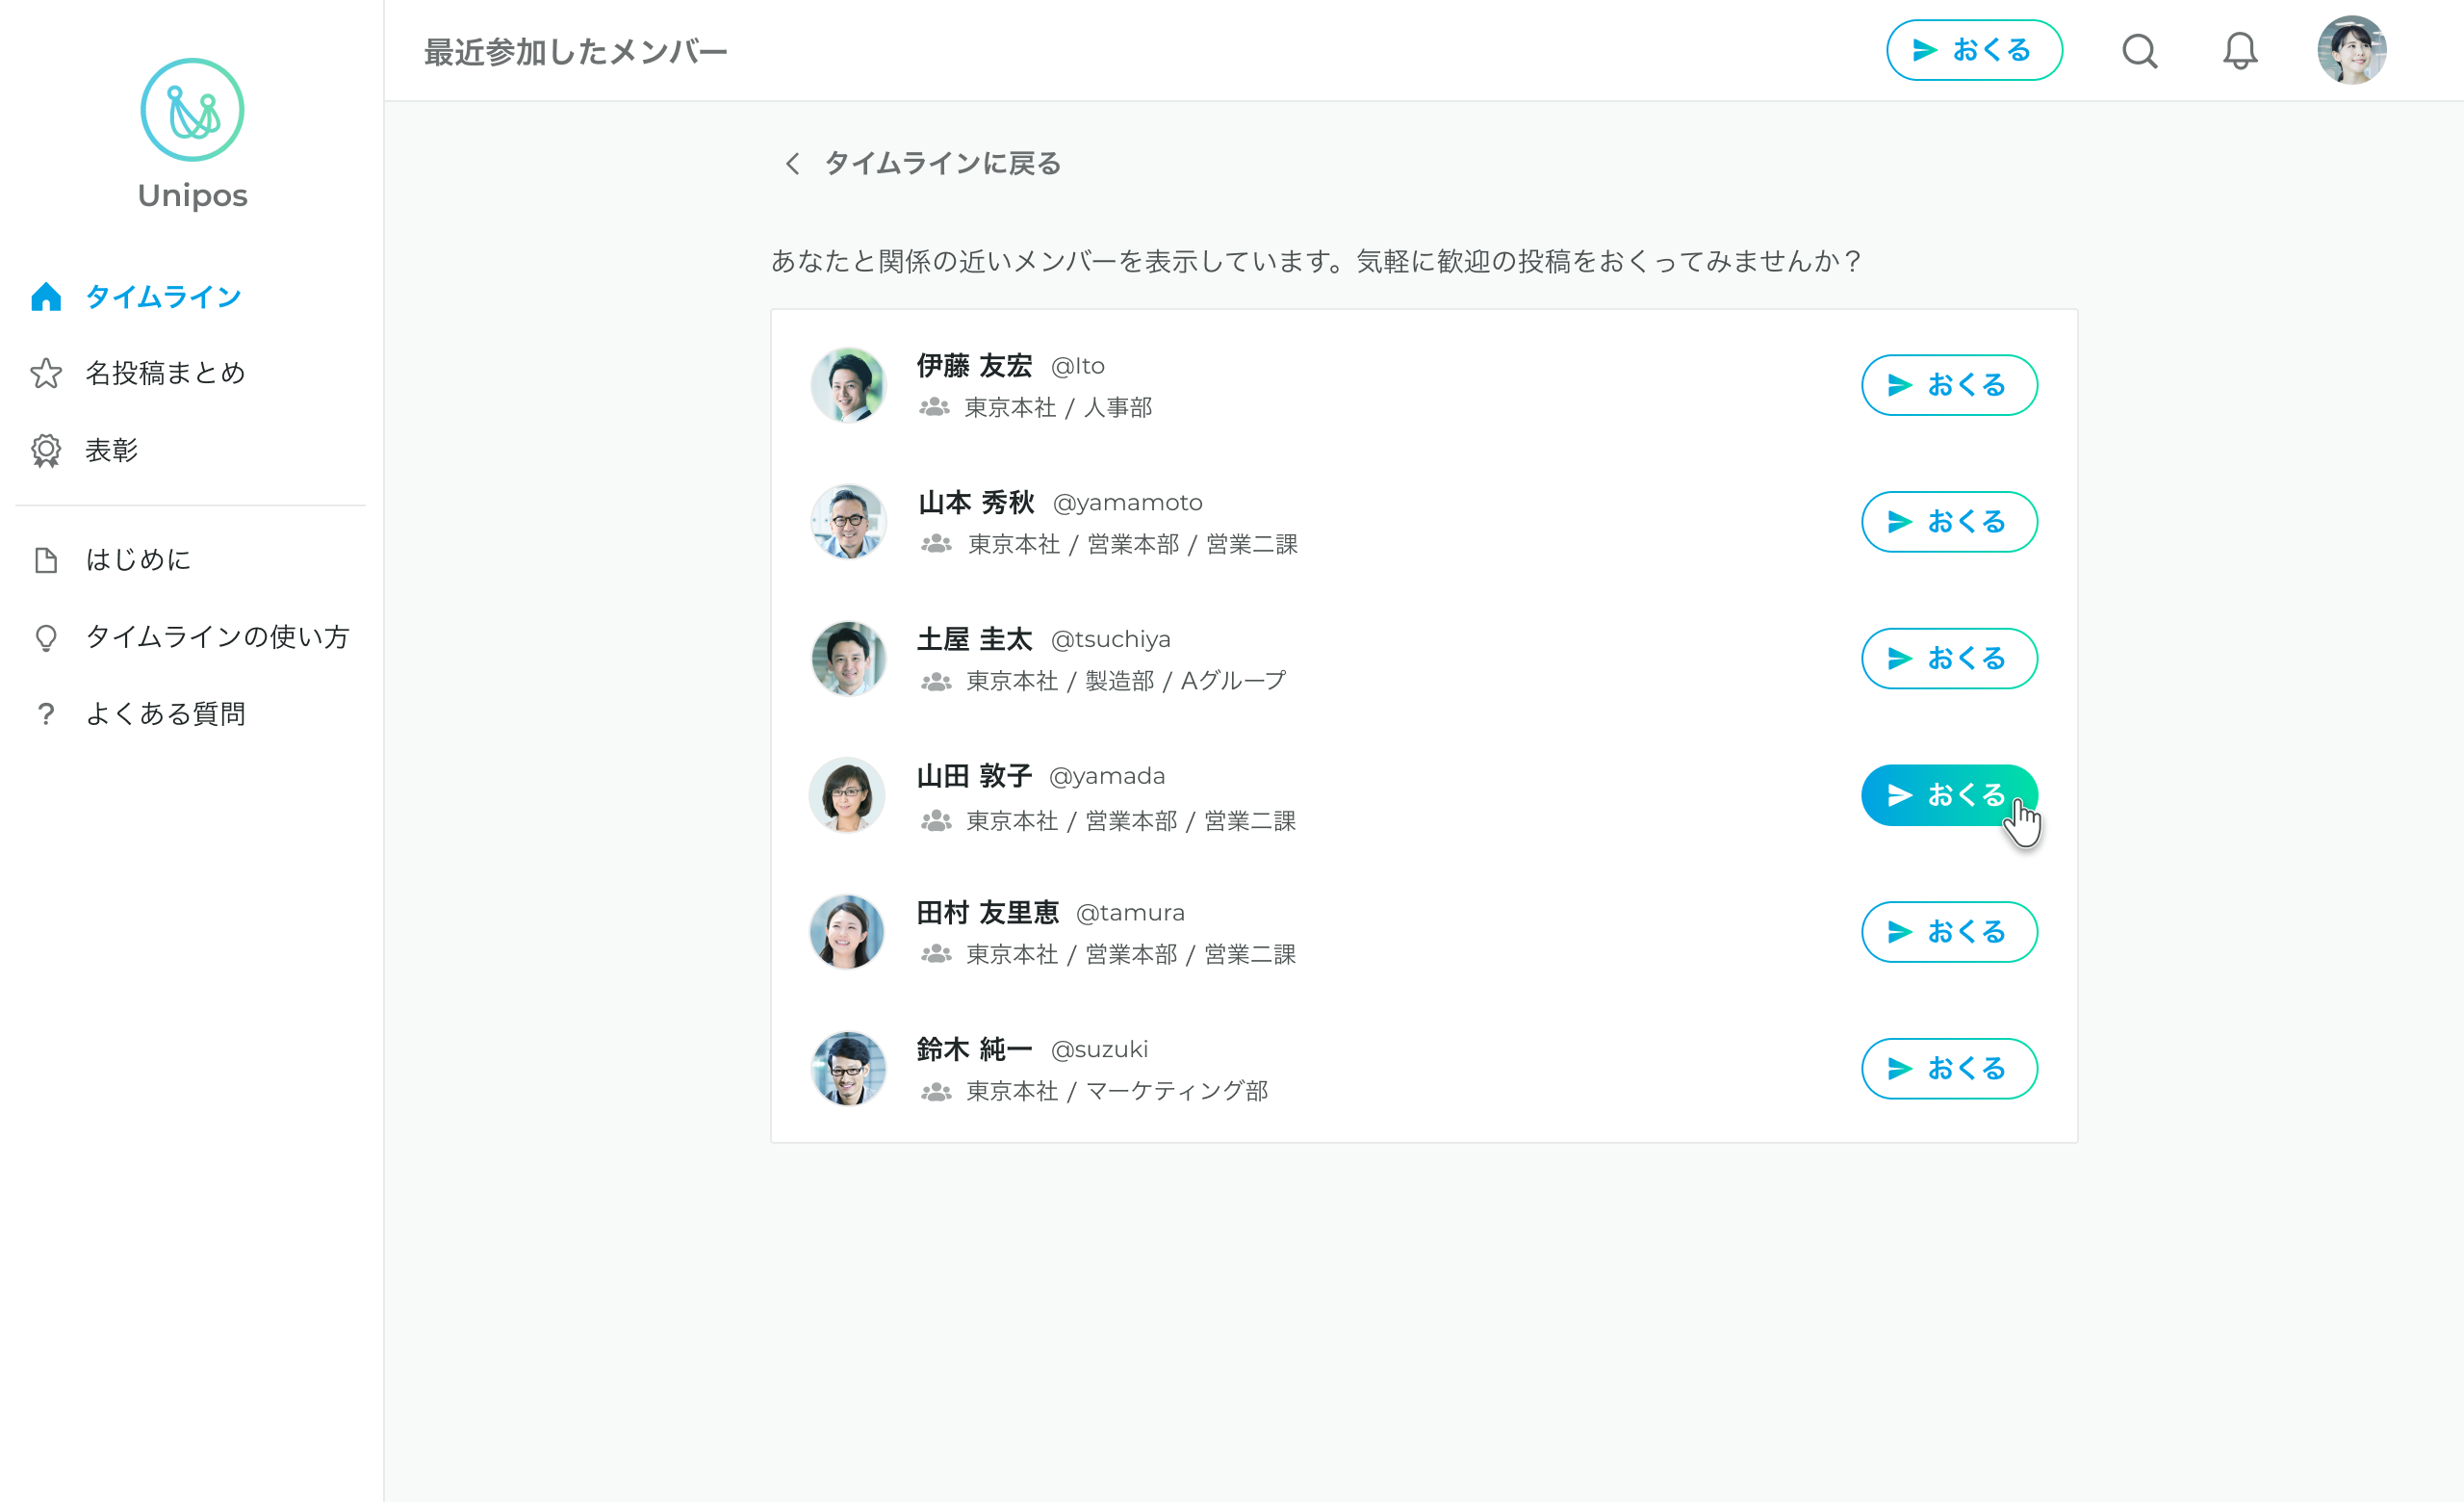Open the search icon in the top bar

tap(2140, 49)
